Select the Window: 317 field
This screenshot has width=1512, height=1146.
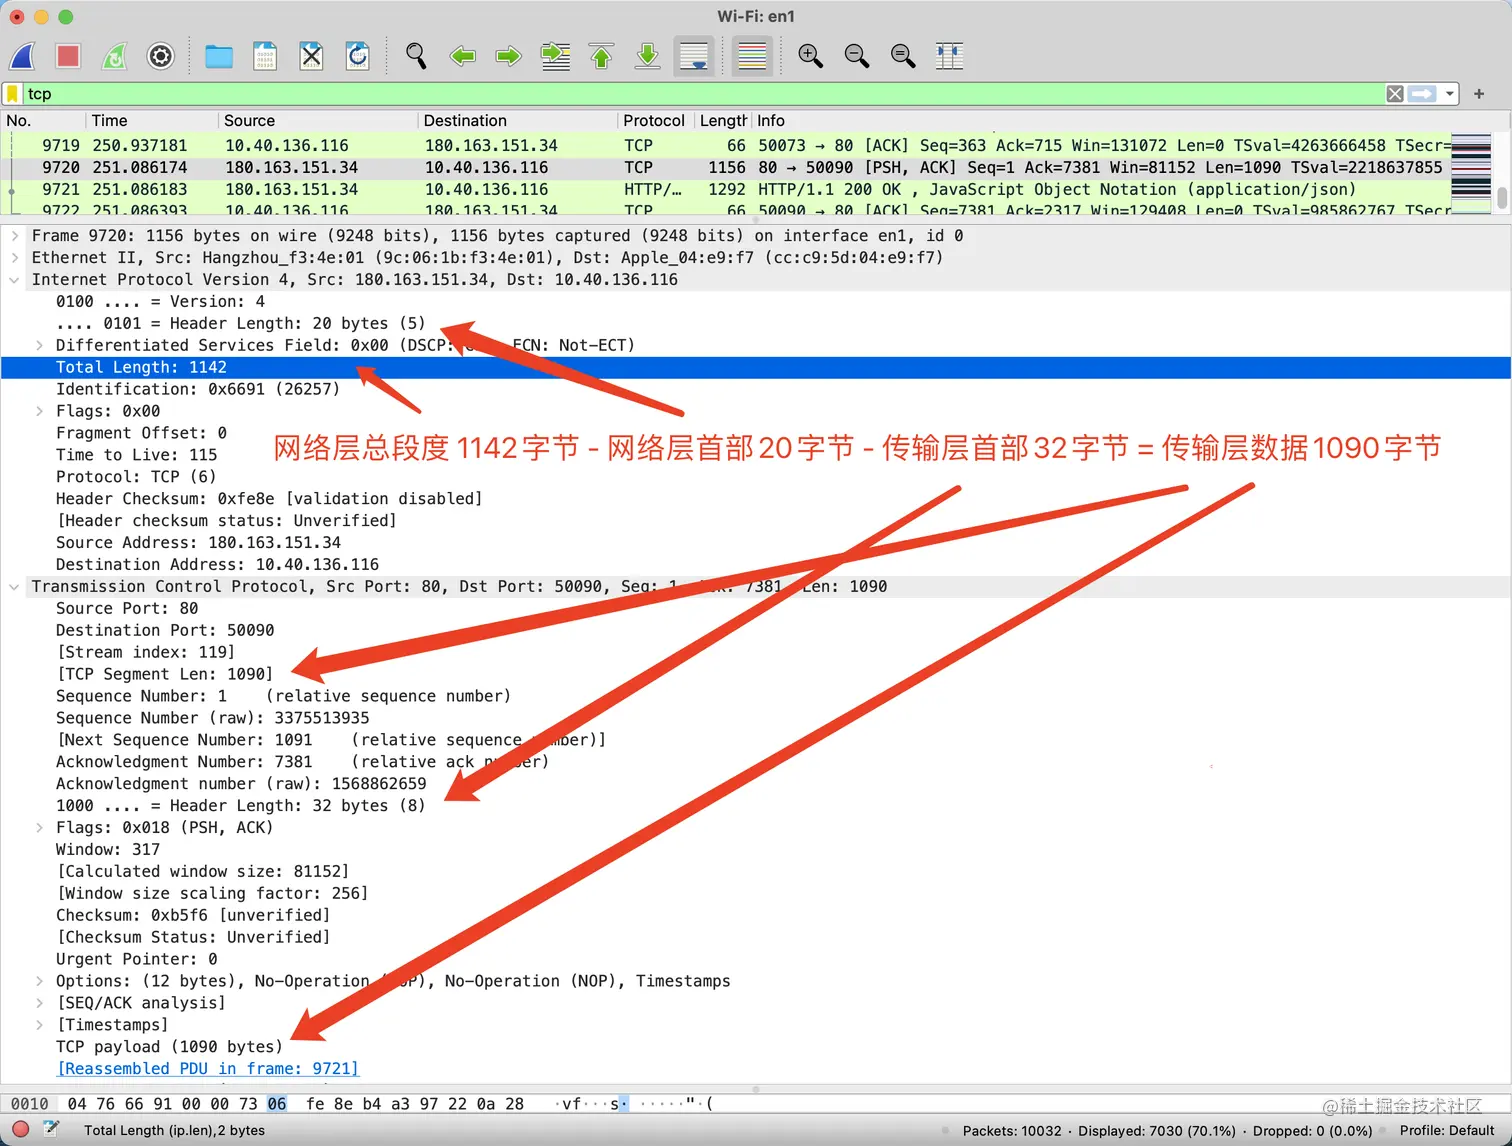point(108,850)
